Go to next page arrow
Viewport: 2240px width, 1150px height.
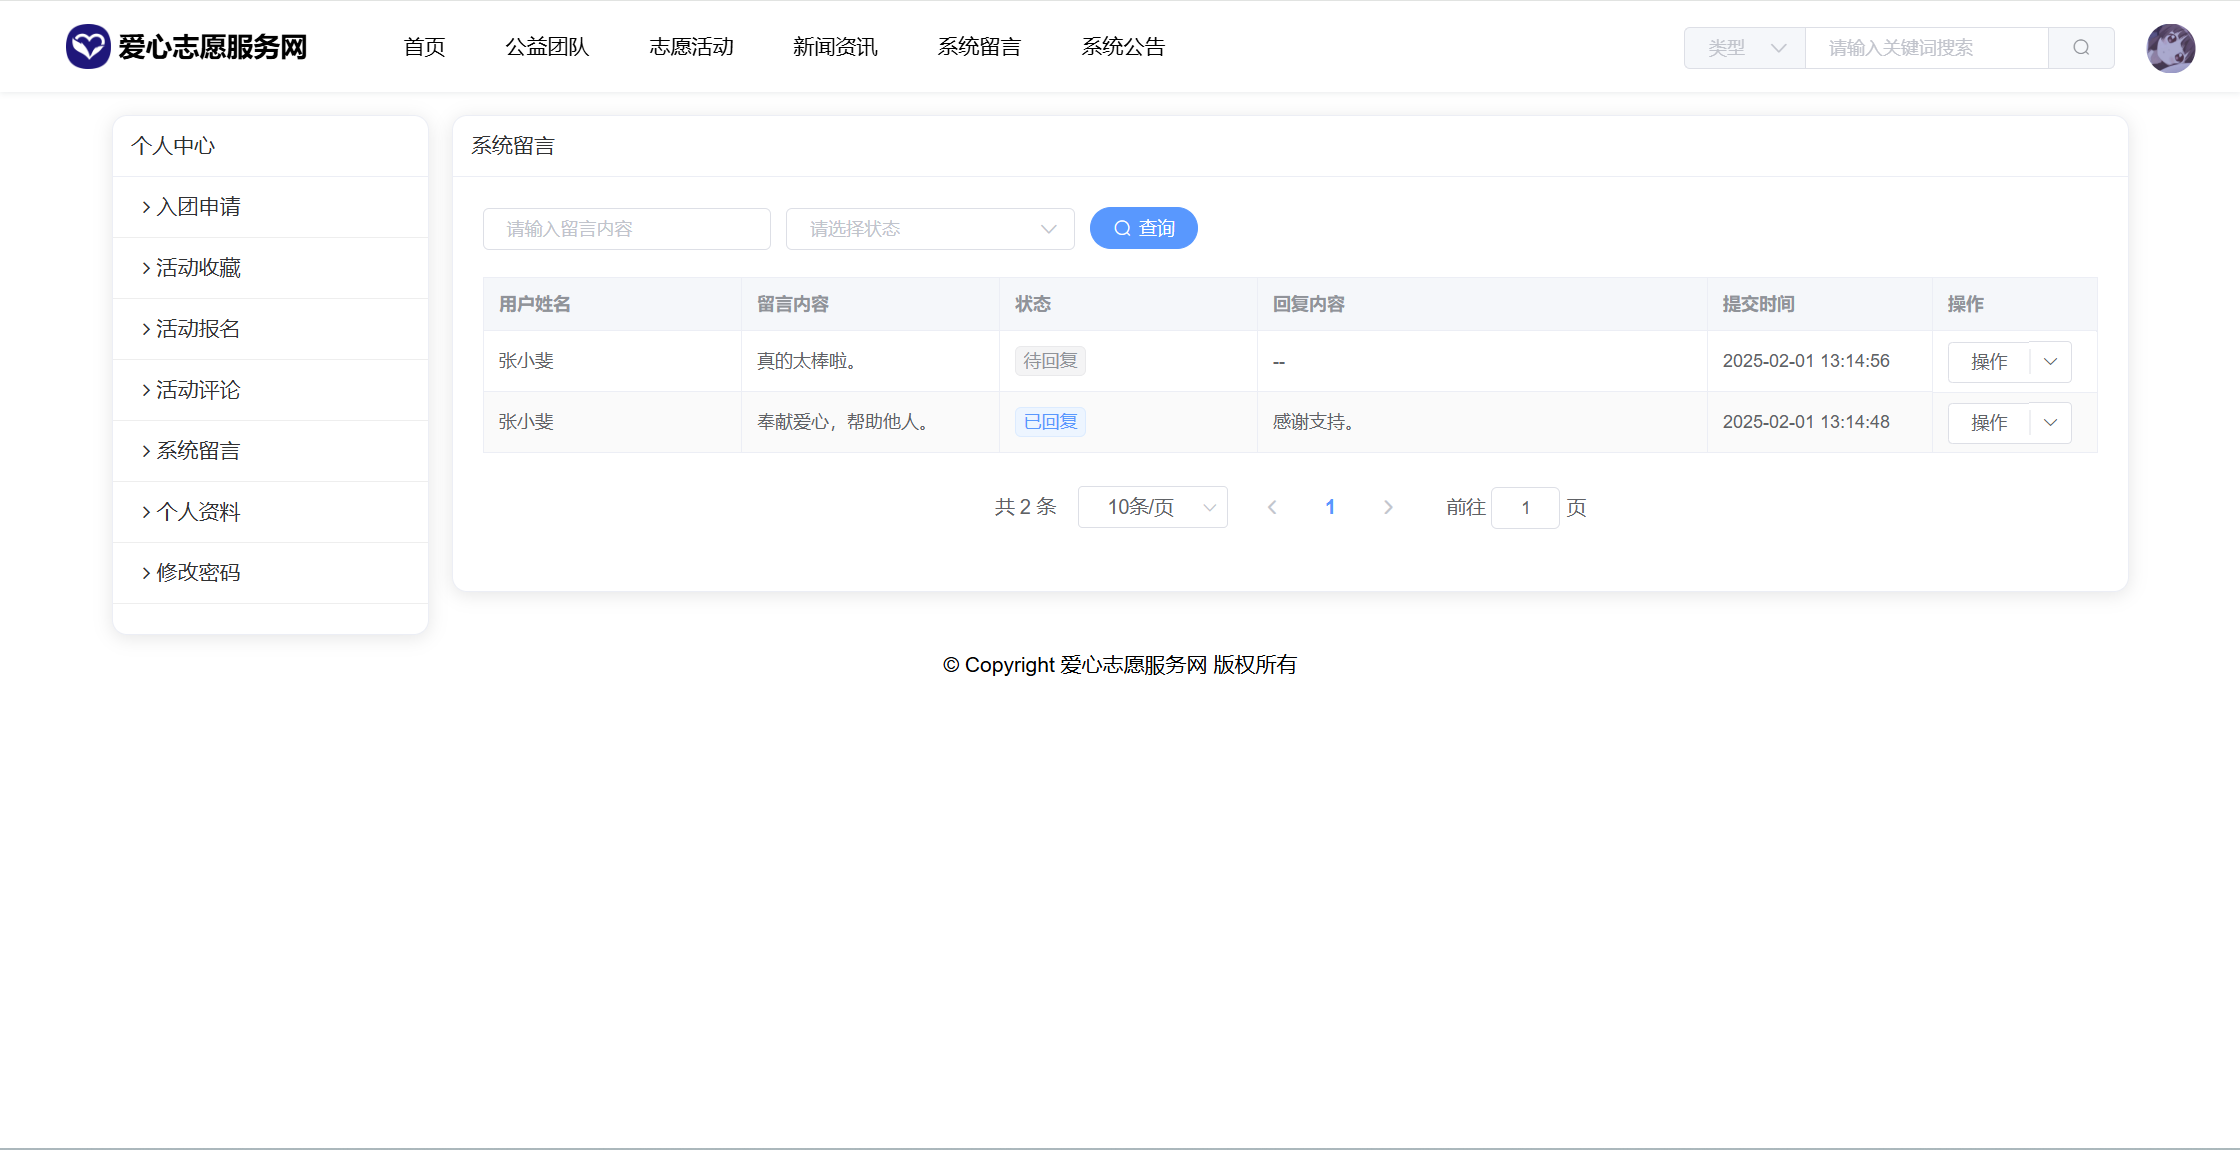tap(1388, 508)
